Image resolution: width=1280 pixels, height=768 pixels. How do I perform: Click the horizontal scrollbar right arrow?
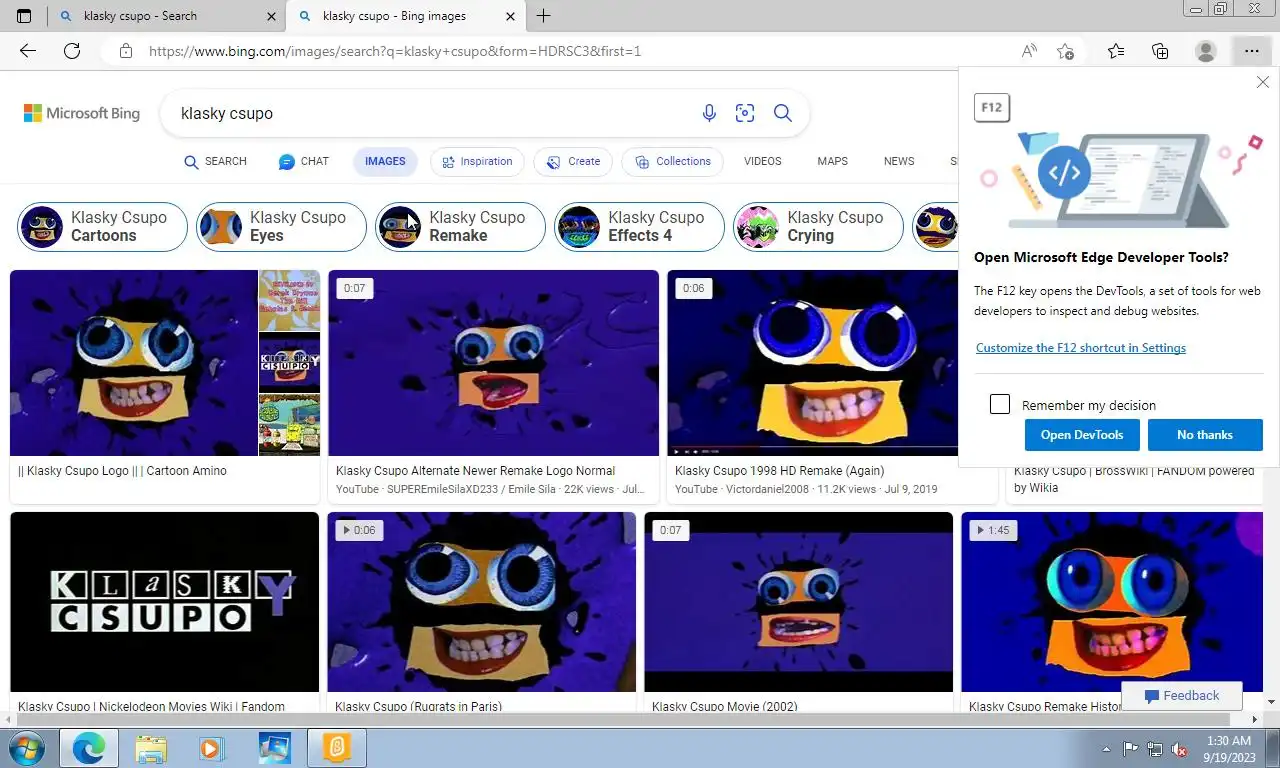coord(1256,719)
